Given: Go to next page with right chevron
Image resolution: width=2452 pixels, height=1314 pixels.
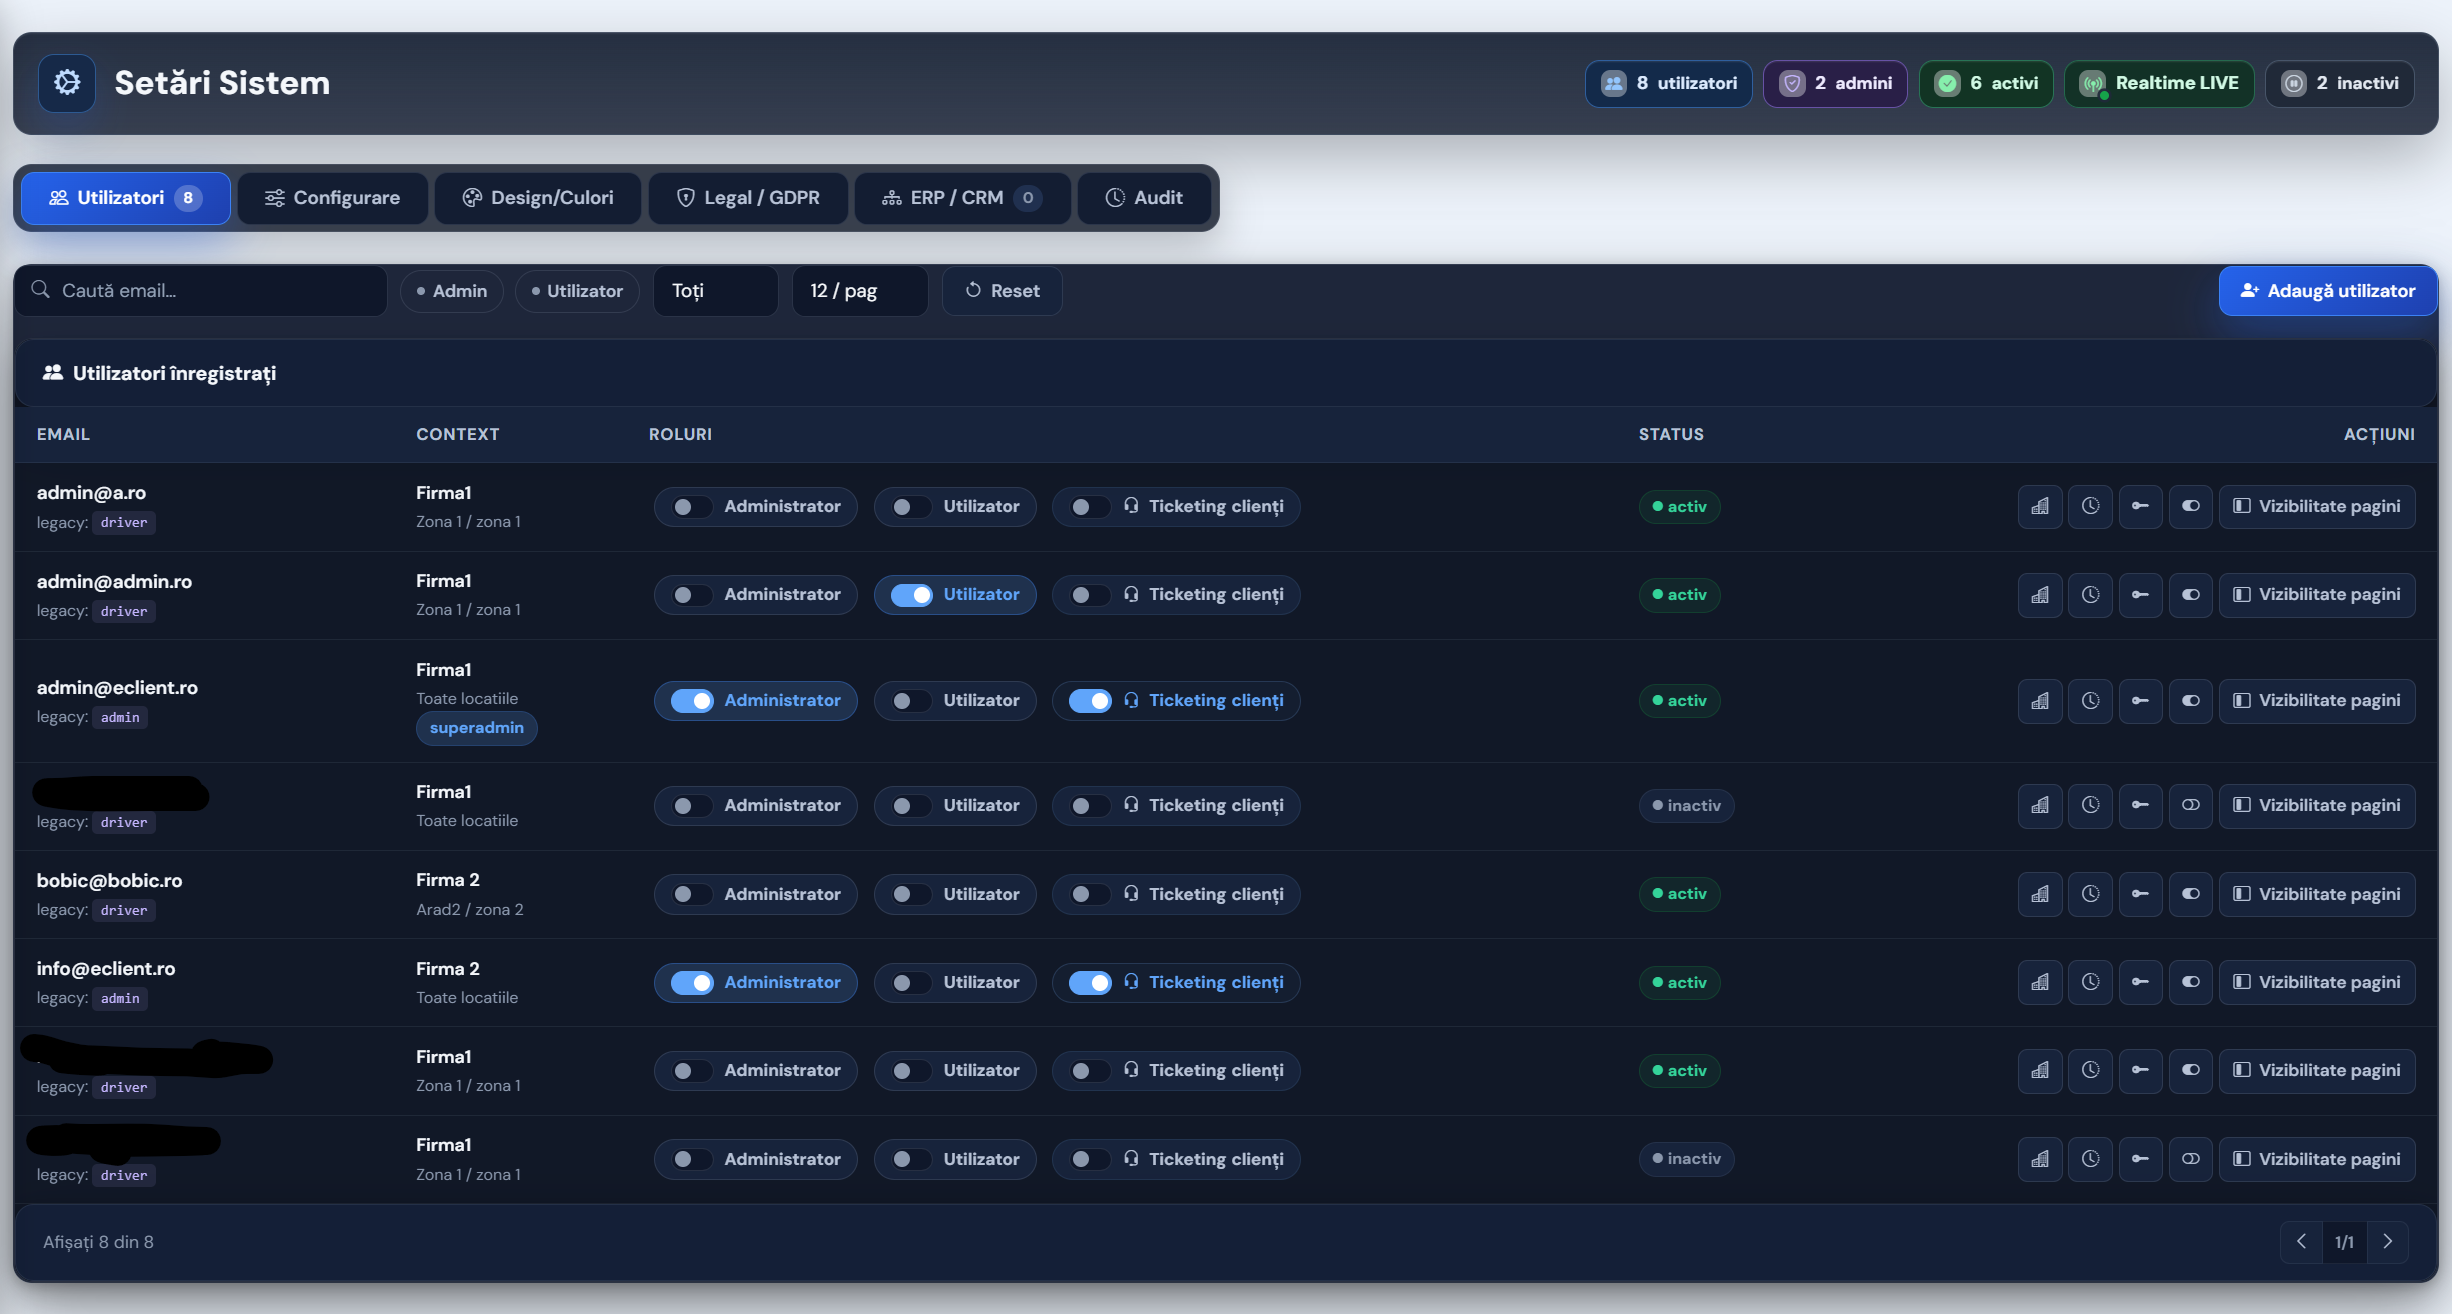Looking at the screenshot, I should coord(2388,1242).
